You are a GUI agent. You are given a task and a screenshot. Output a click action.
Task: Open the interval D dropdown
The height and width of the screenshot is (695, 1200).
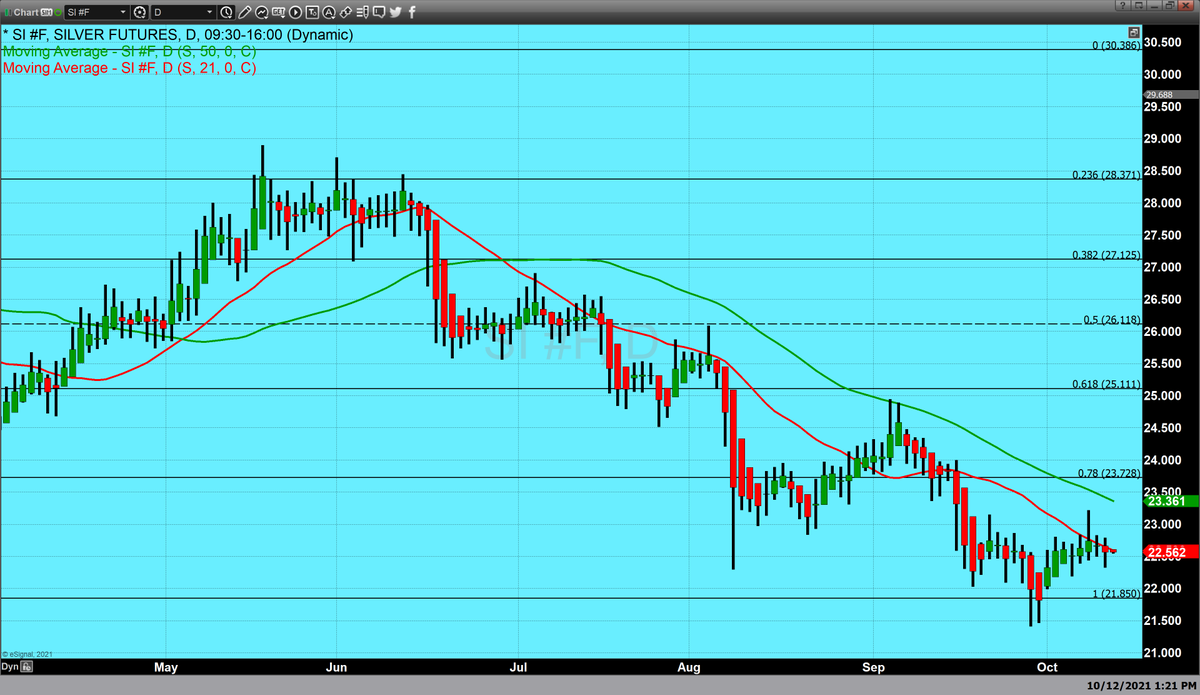(183, 12)
